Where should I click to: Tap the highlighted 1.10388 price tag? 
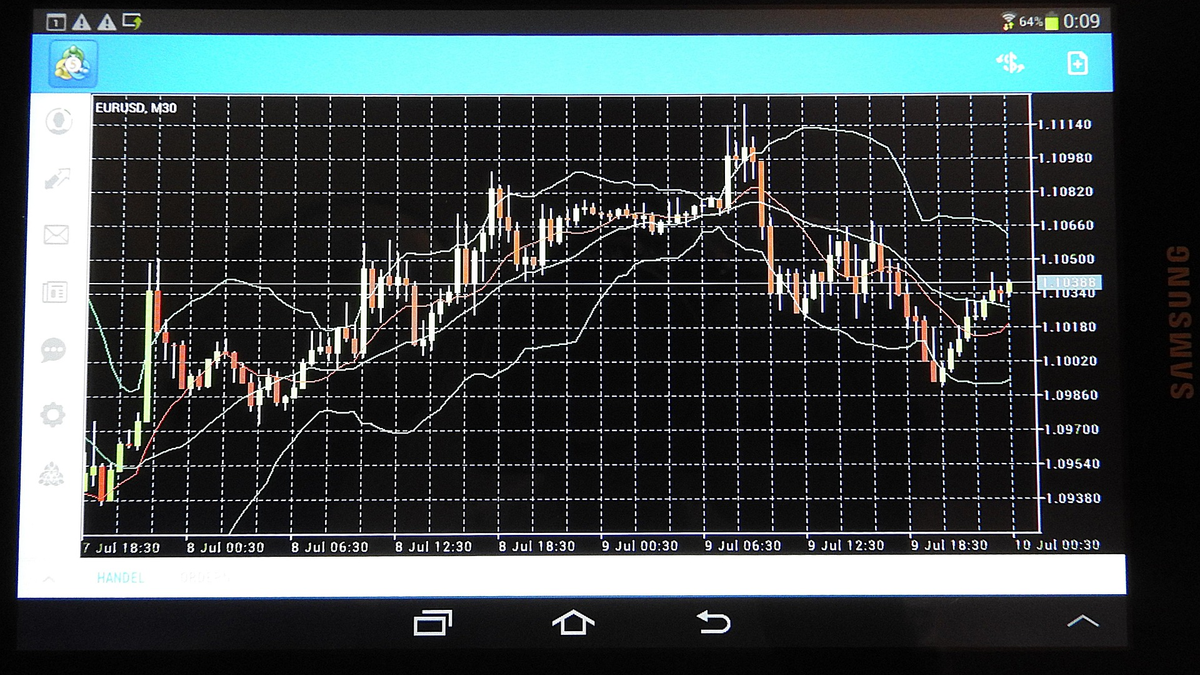click(1070, 283)
